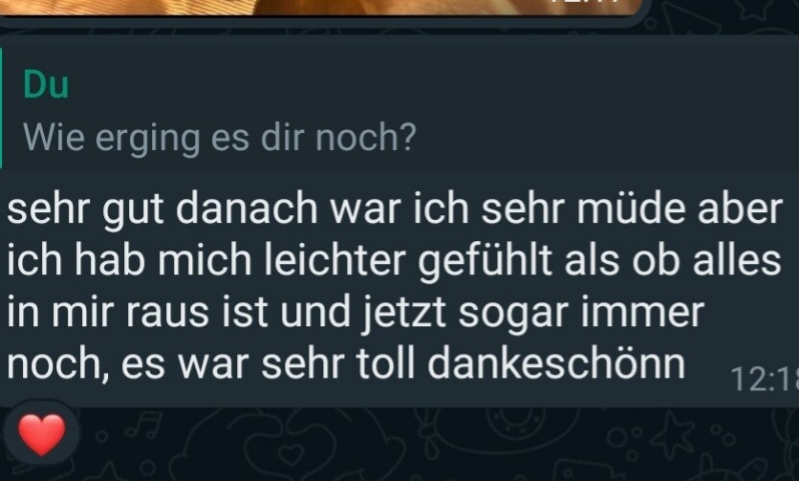This screenshot has height=481, width=799.
Task: Tap the music note doodle in the wallpaper
Action: click(144, 425)
